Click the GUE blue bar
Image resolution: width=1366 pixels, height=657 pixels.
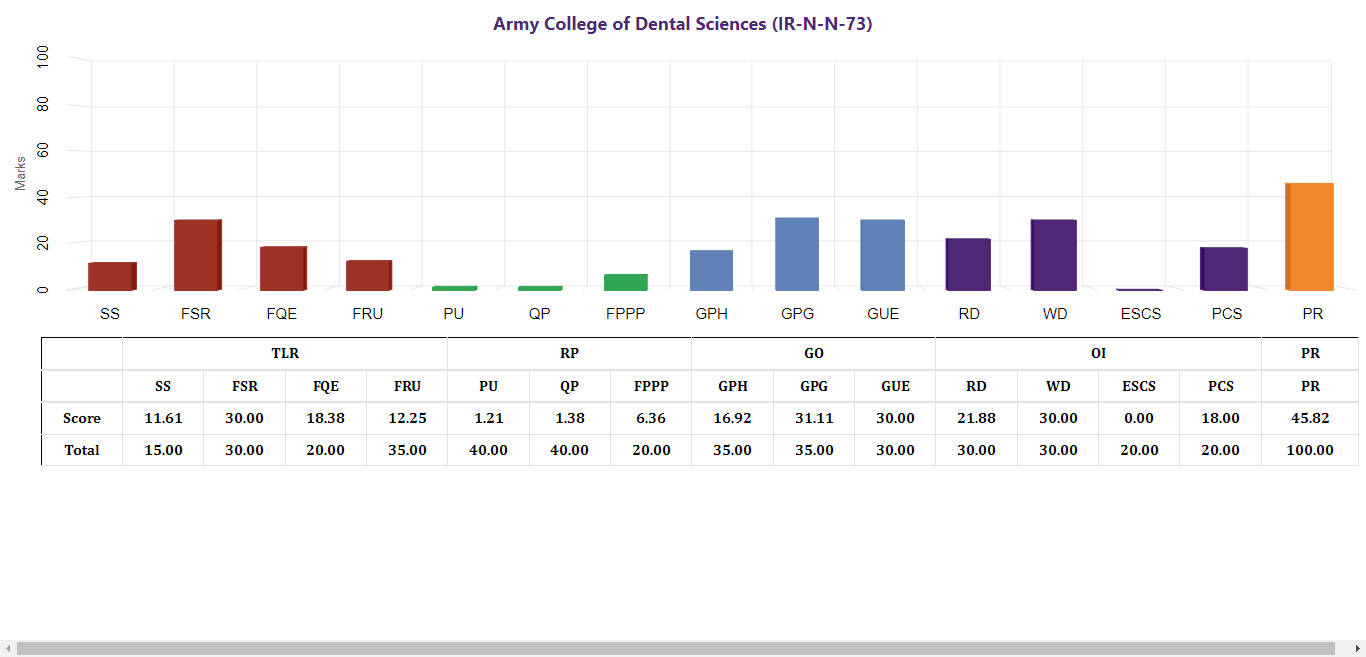(882, 255)
